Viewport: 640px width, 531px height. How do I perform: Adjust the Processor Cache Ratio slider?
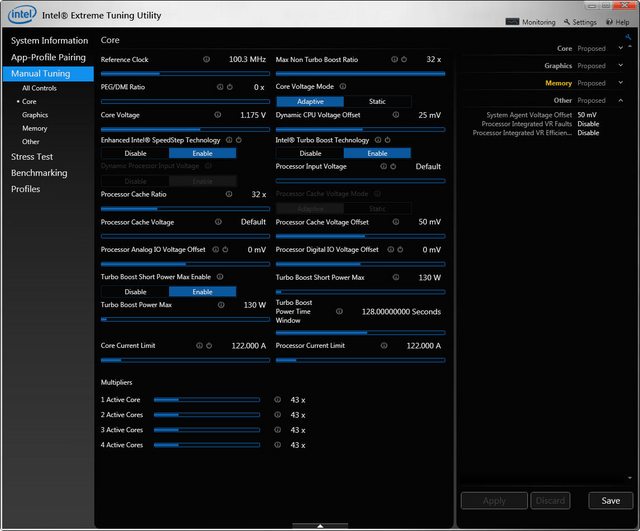click(185, 209)
